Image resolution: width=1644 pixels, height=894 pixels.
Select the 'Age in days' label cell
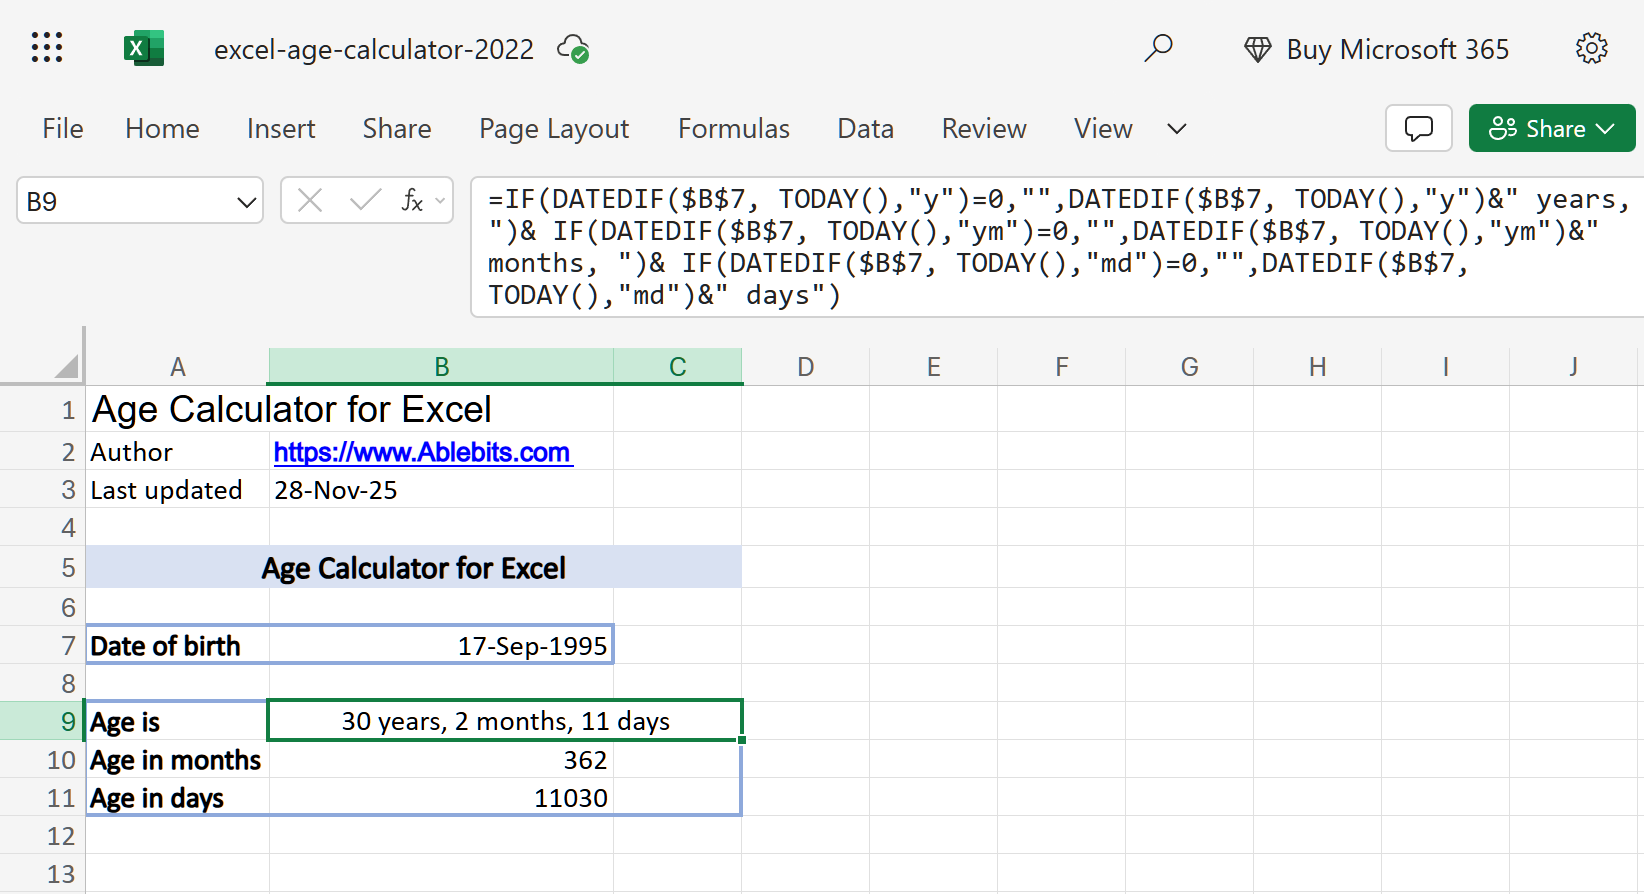[177, 798]
